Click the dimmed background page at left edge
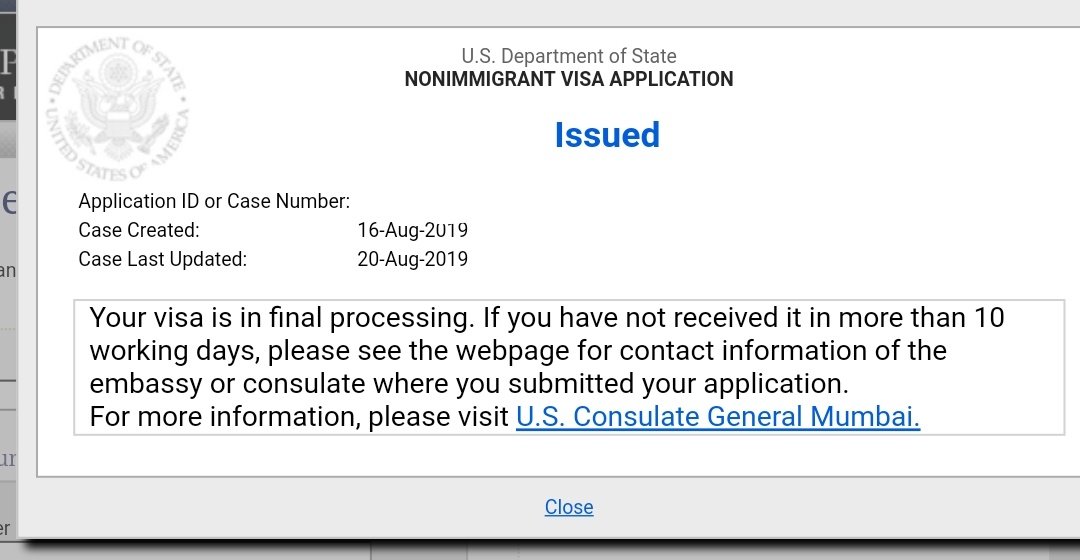Viewport: 1080px width, 560px height. 8,344
